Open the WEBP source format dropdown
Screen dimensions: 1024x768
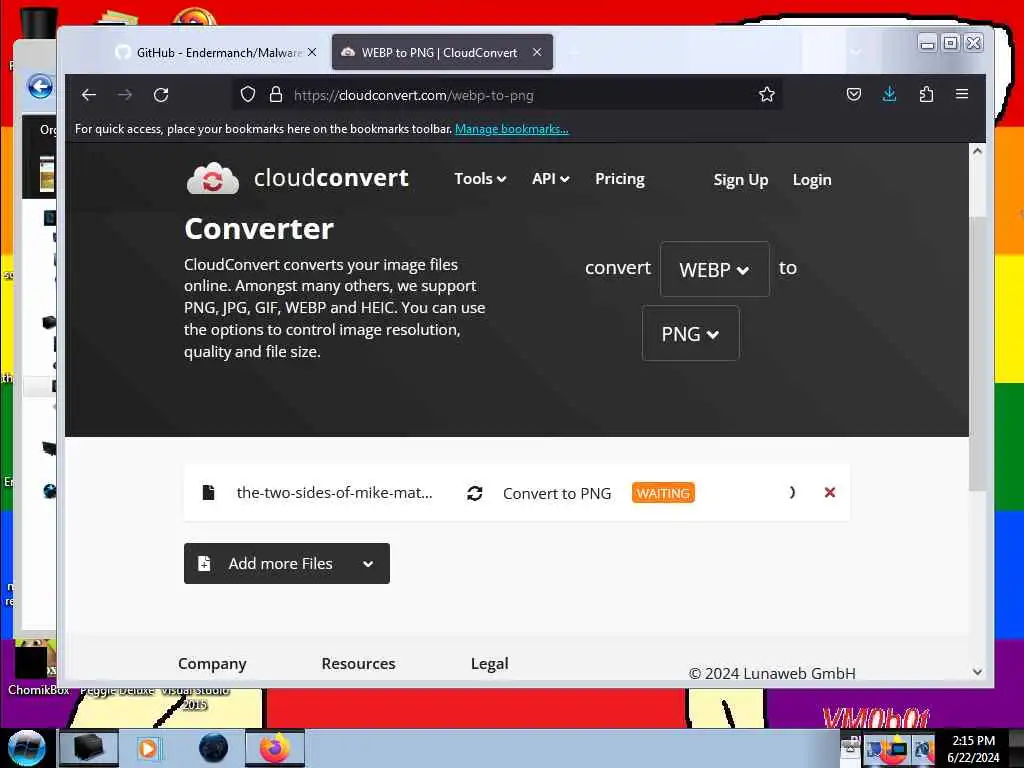coord(714,269)
